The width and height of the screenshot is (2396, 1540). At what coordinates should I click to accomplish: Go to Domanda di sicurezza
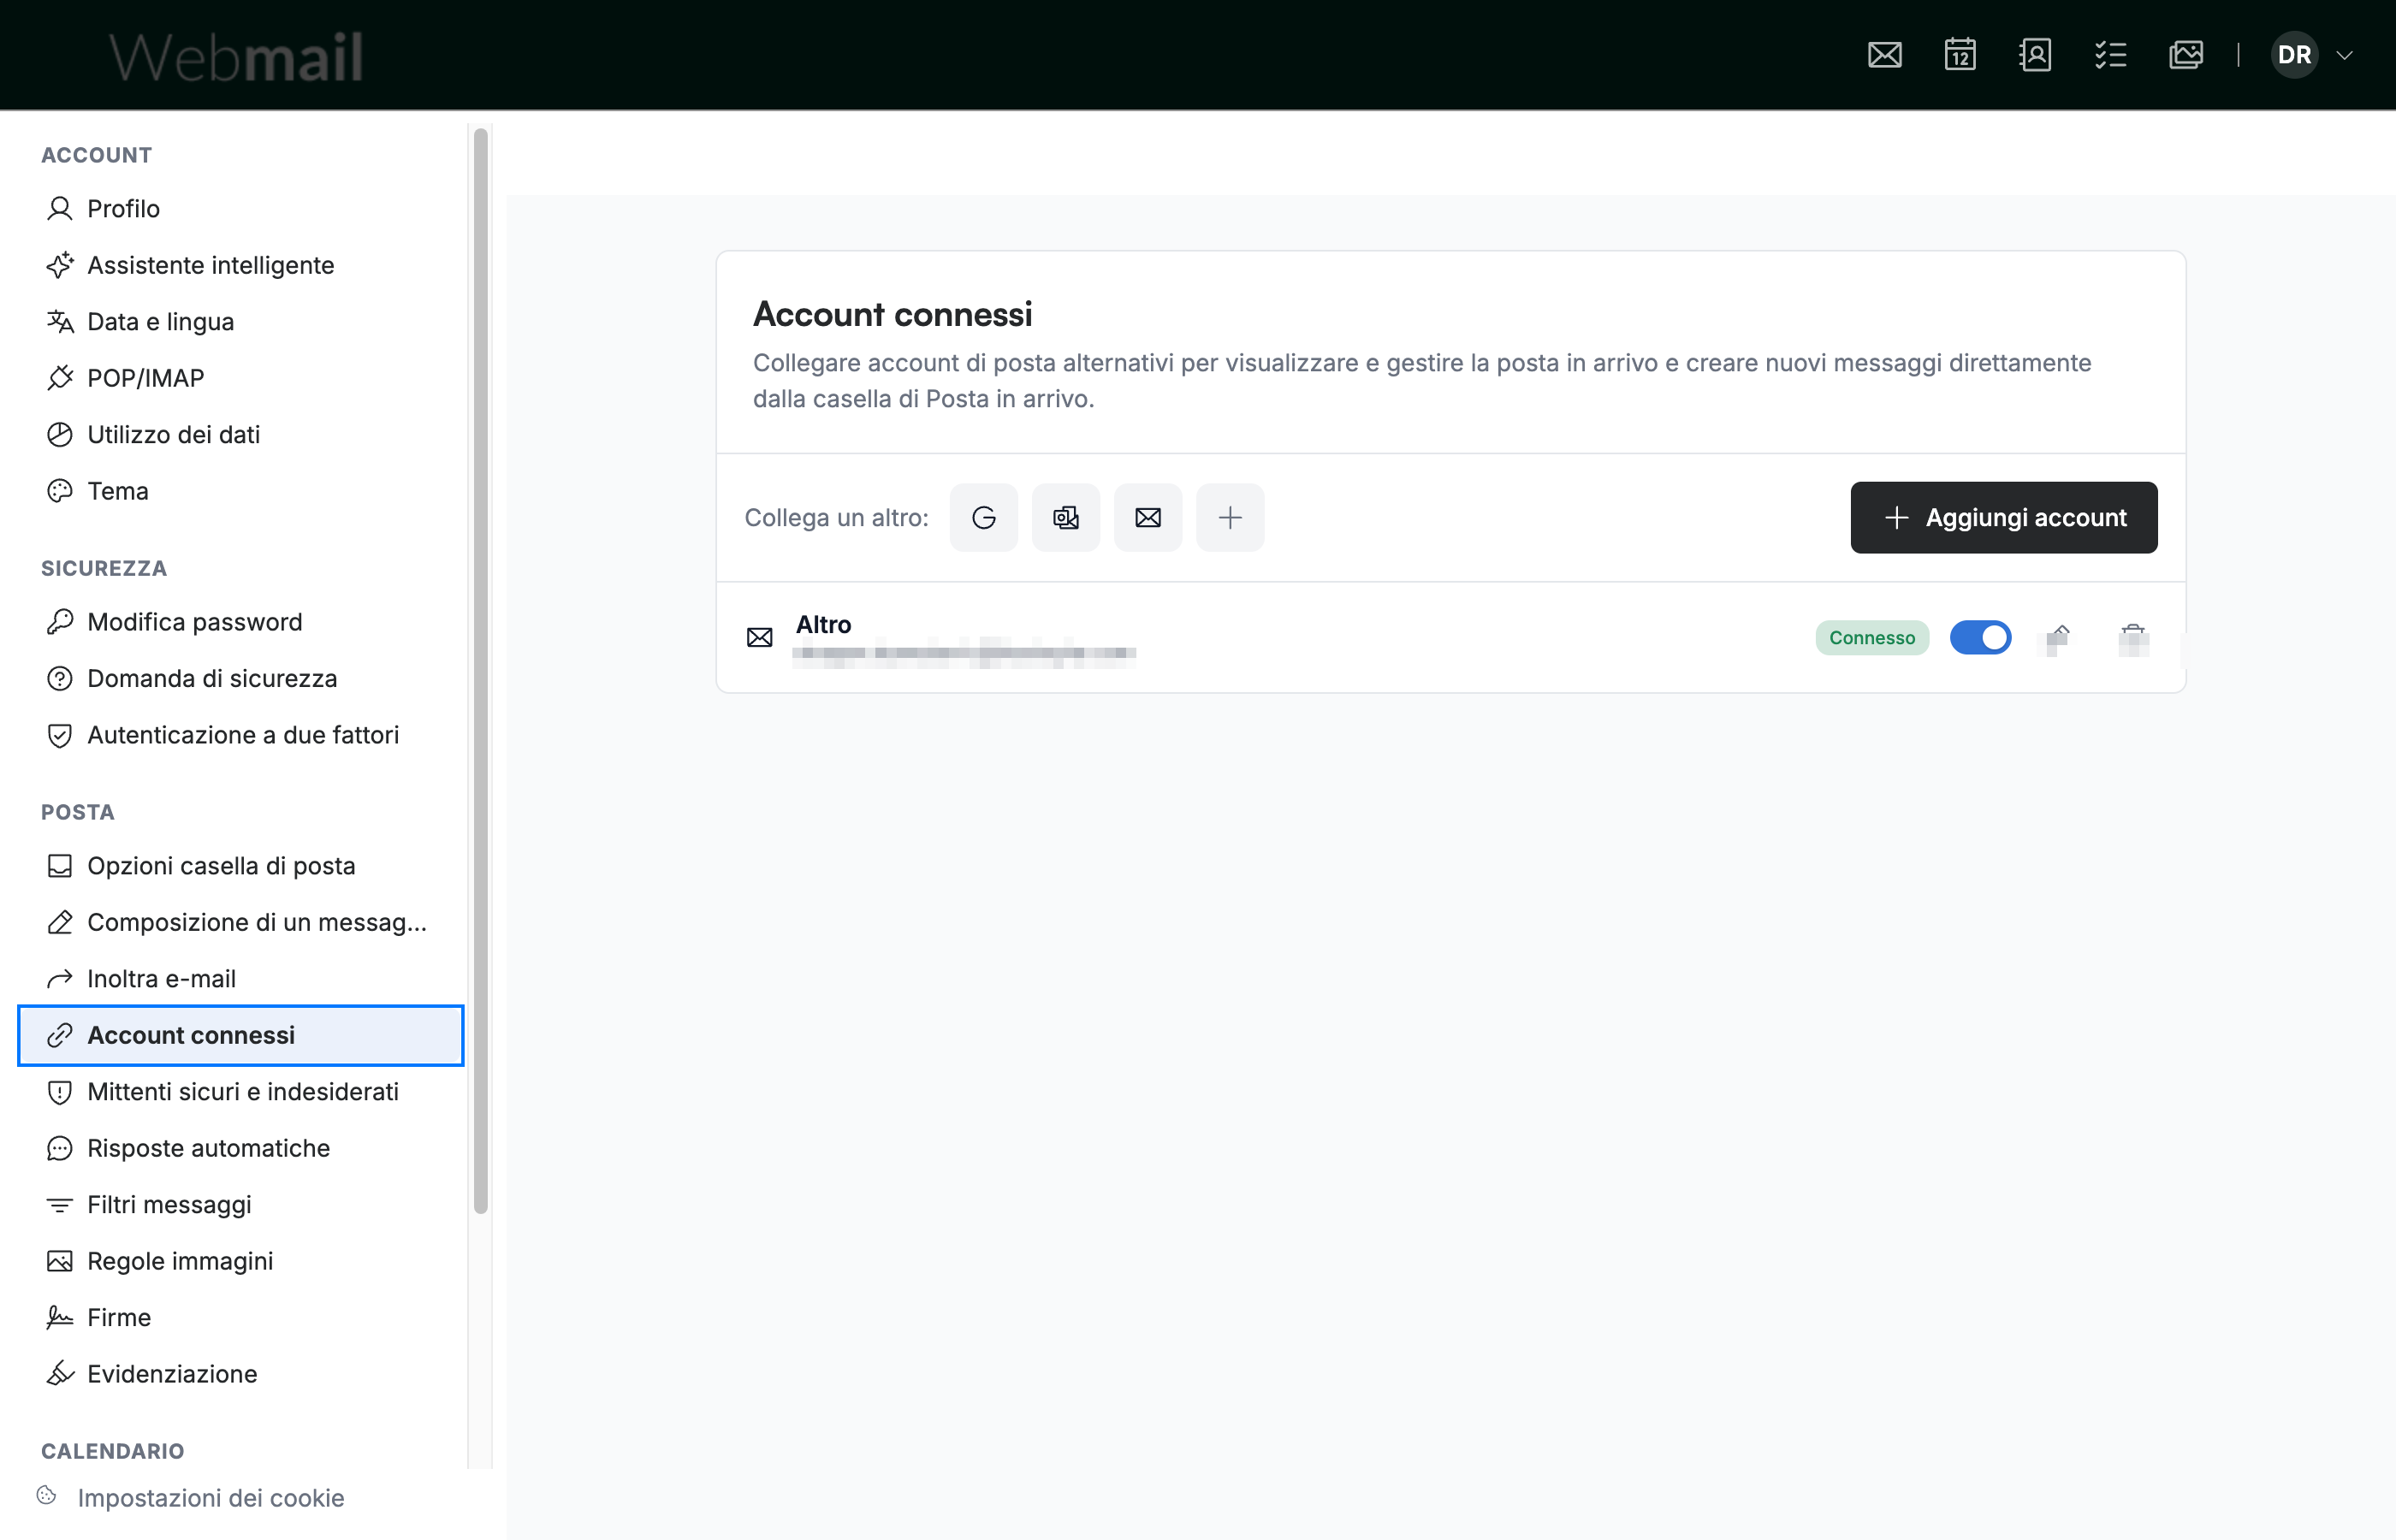coord(241,679)
